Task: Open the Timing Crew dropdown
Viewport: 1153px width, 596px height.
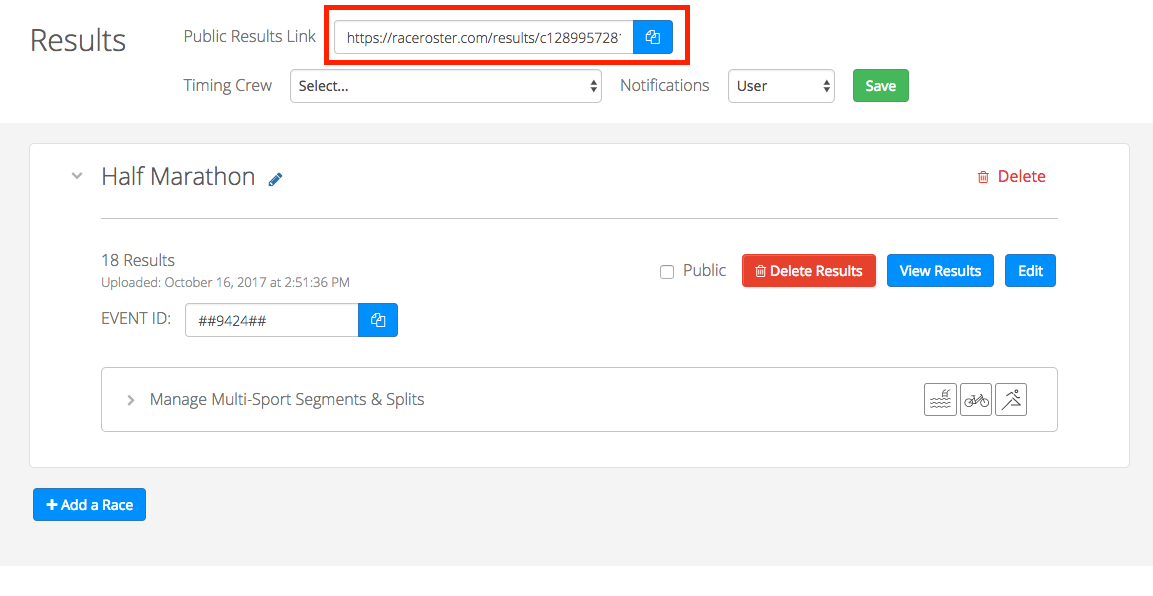Action: point(446,86)
